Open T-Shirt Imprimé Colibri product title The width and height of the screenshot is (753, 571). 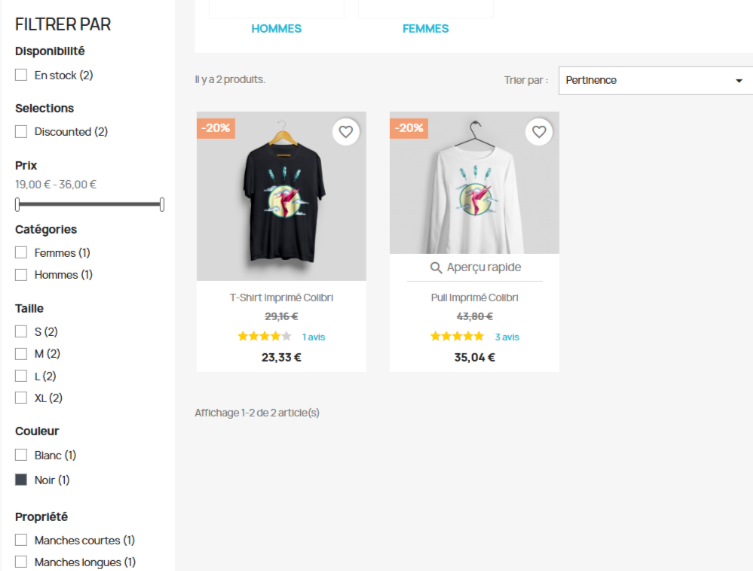click(281, 298)
